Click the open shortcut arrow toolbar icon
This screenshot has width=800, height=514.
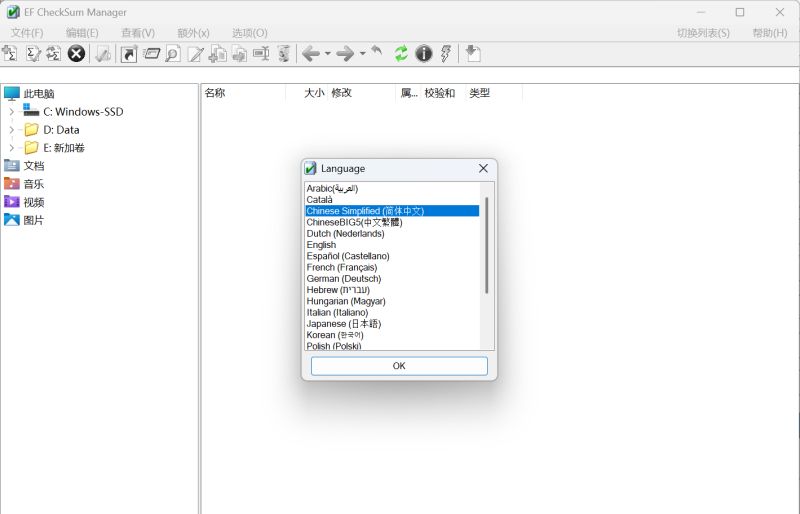129,54
